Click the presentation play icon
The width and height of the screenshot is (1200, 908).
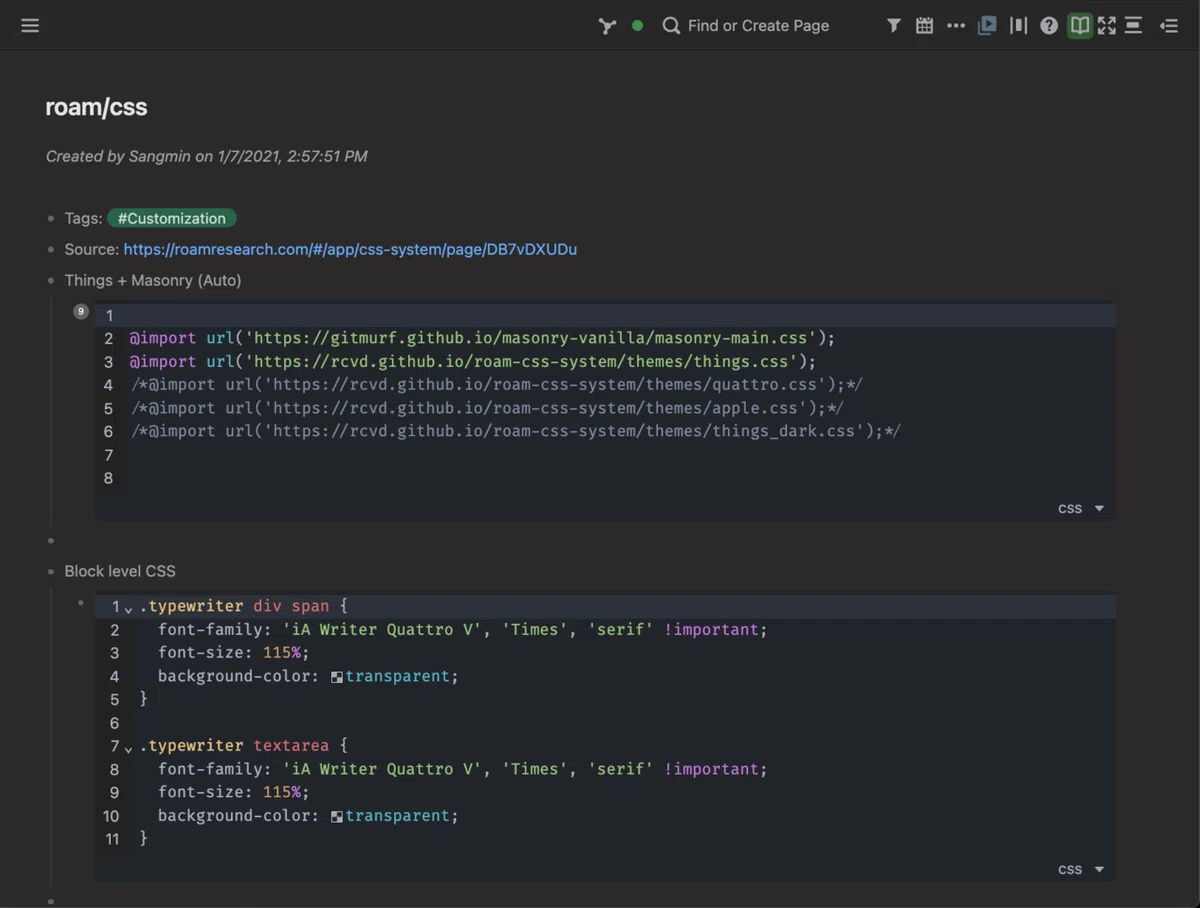point(987,26)
